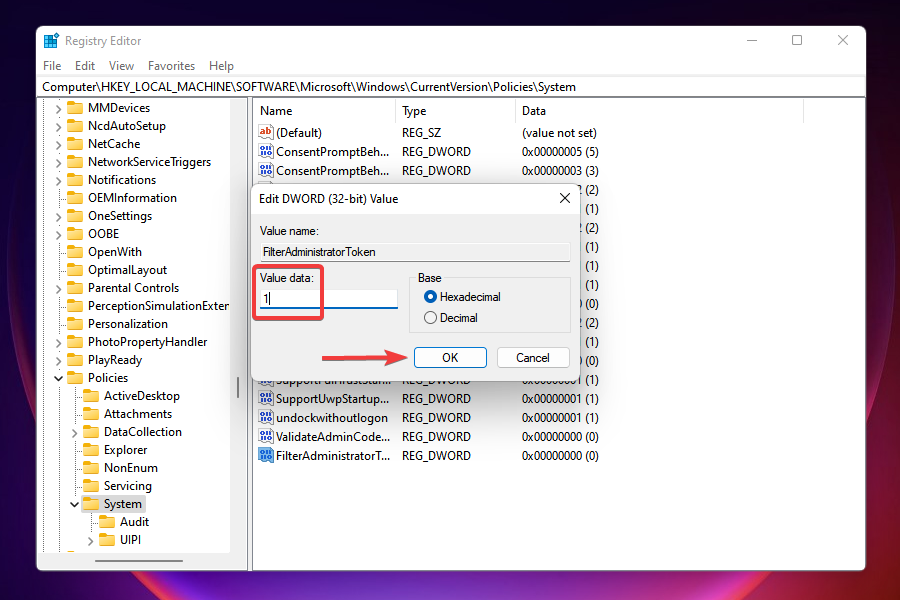Sort values by the Name column header
900x600 pixels.
pos(324,111)
